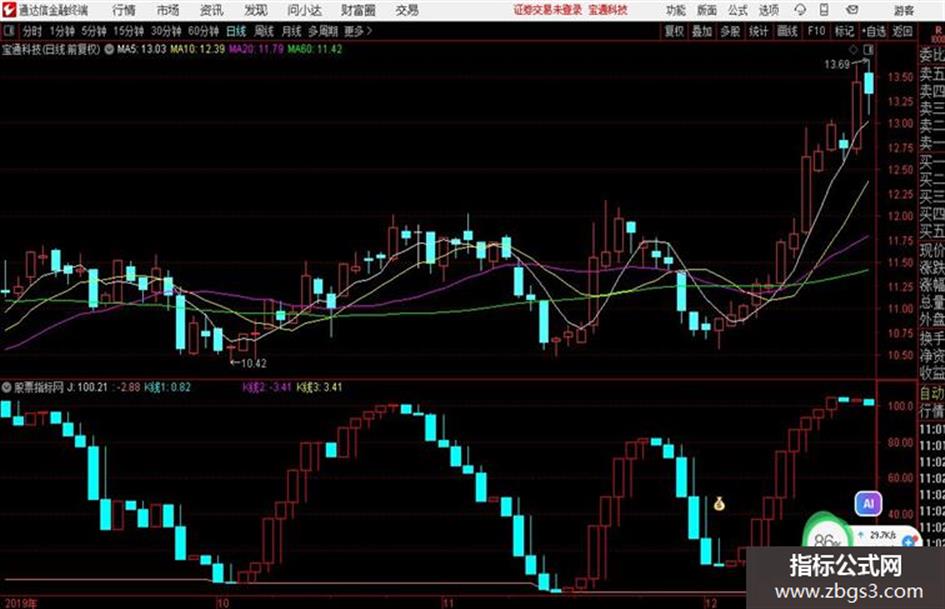Viewport: 945px width, 609px height.
Task: Click MA10: 12.39 indicator value
Action: tap(198, 49)
